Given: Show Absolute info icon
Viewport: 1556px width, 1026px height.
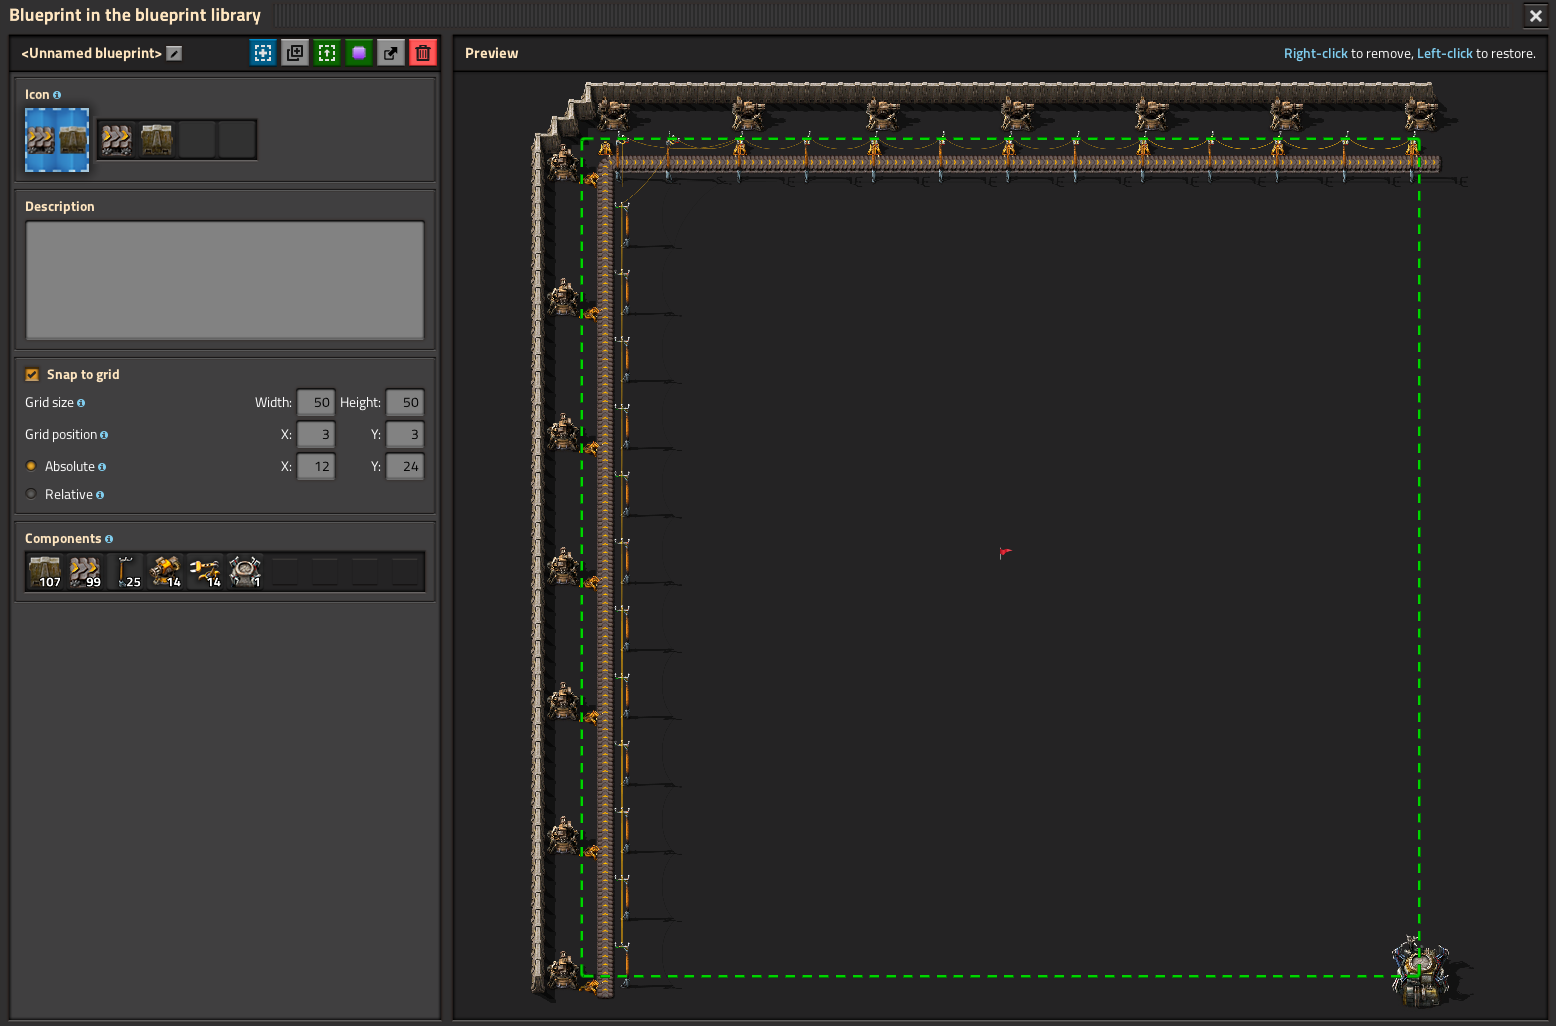Looking at the screenshot, I should pyautogui.click(x=102, y=467).
